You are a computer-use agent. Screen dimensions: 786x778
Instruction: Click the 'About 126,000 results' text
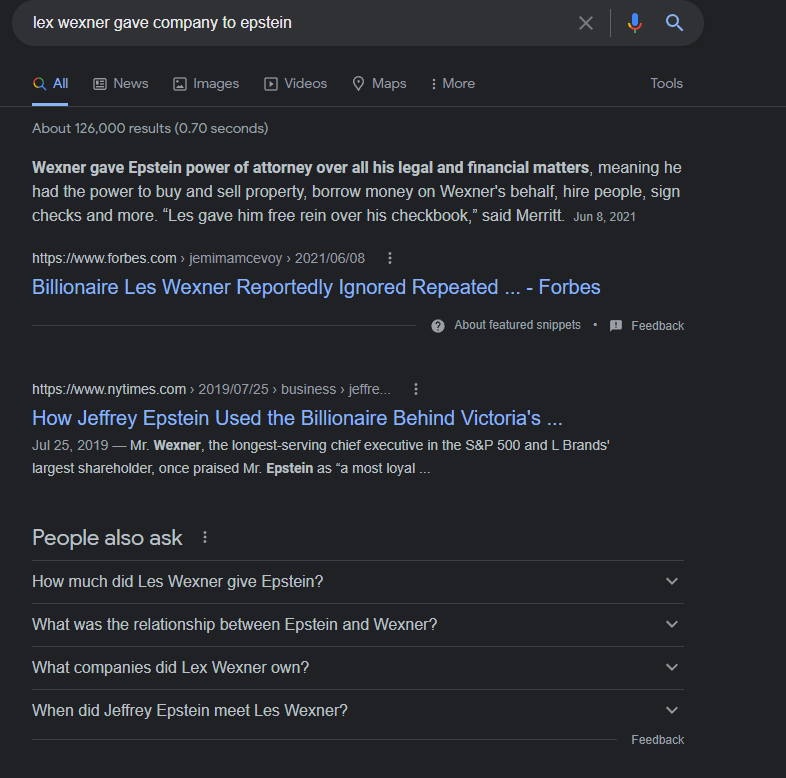150,128
